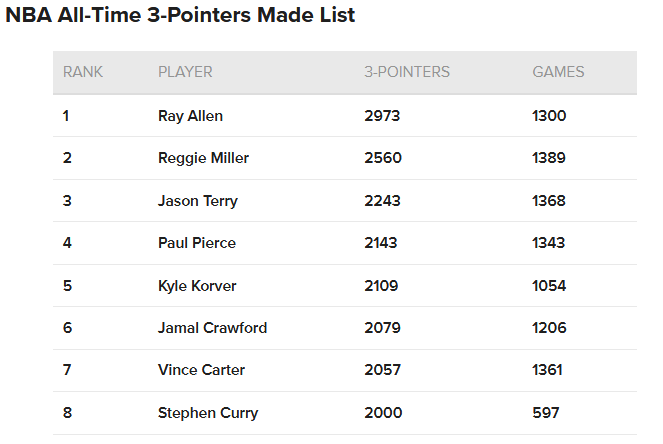The image size is (663, 444).
Task: Click Jason Terry's 2243 three-pointers value
Action: coord(382,201)
